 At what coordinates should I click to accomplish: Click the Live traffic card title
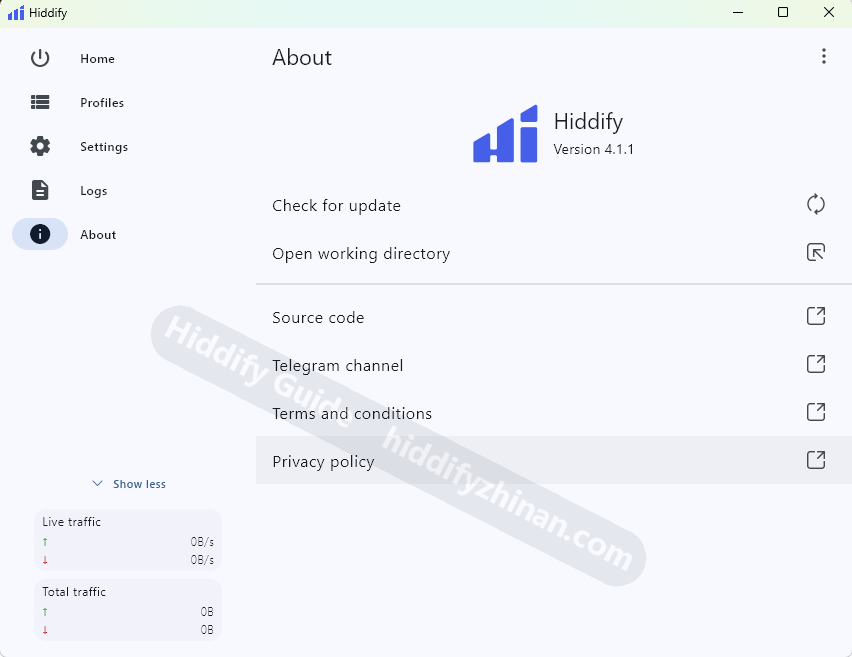pyautogui.click(x=71, y=522)
